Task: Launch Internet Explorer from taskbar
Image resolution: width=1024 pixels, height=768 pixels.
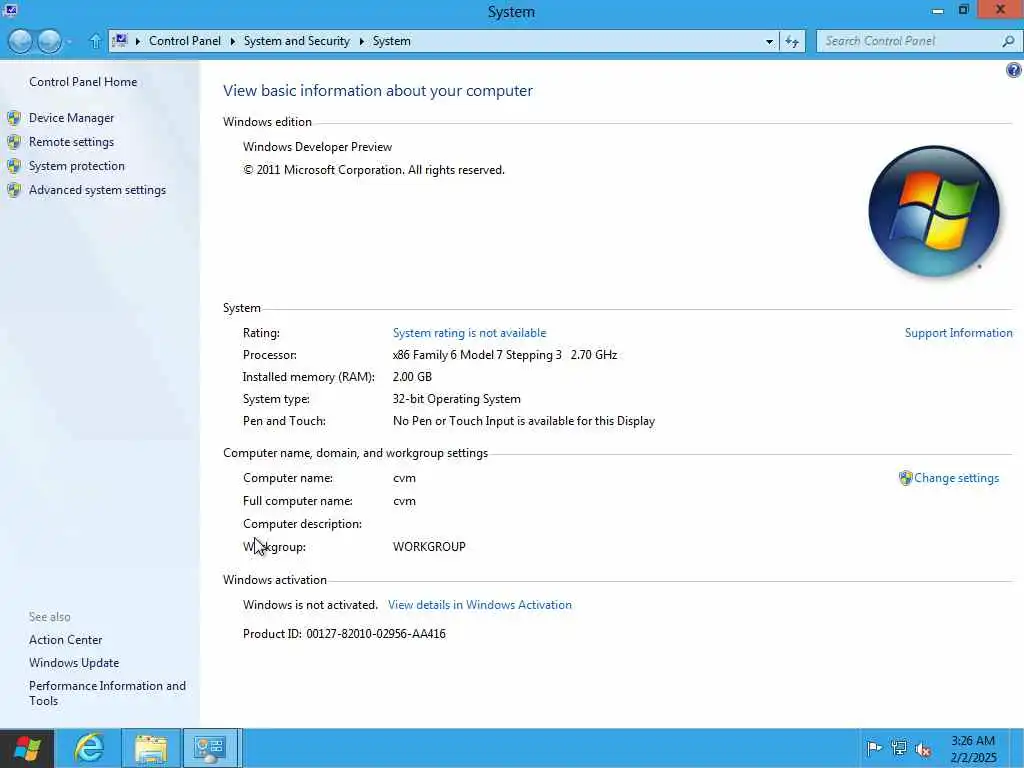Action: click(89, 748)
